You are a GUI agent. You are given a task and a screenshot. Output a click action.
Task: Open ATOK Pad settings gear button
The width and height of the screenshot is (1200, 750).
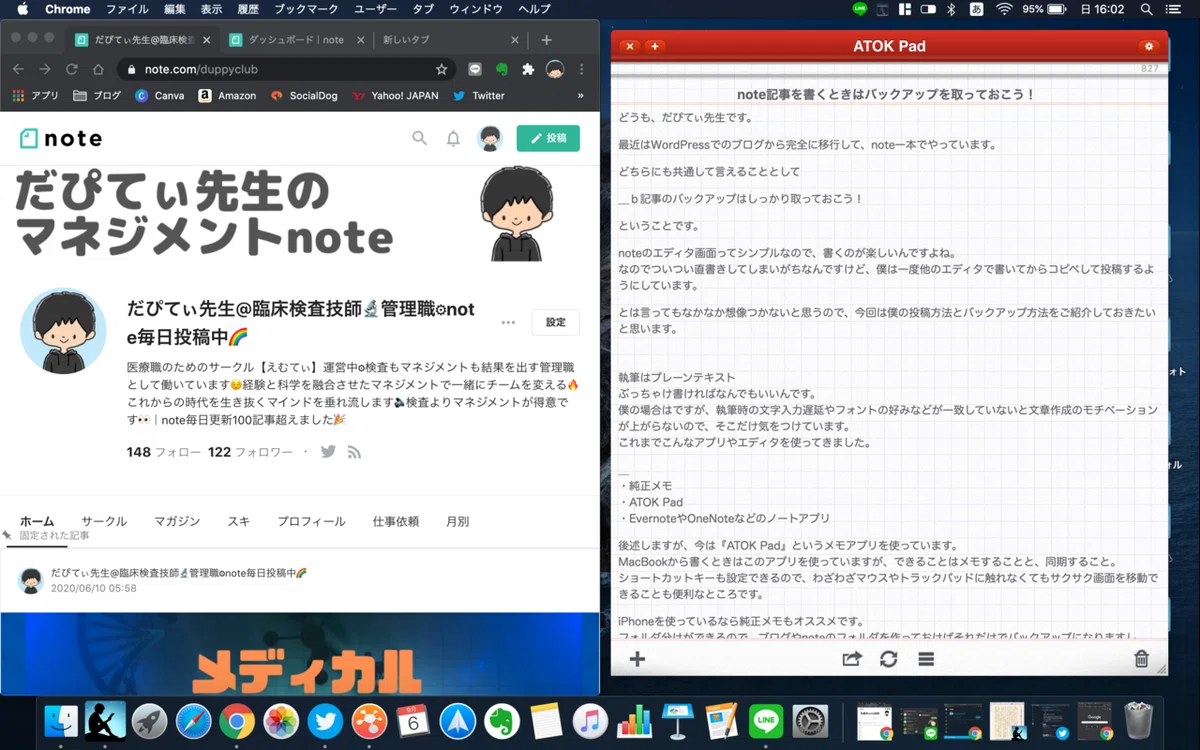click(1149, 46)
